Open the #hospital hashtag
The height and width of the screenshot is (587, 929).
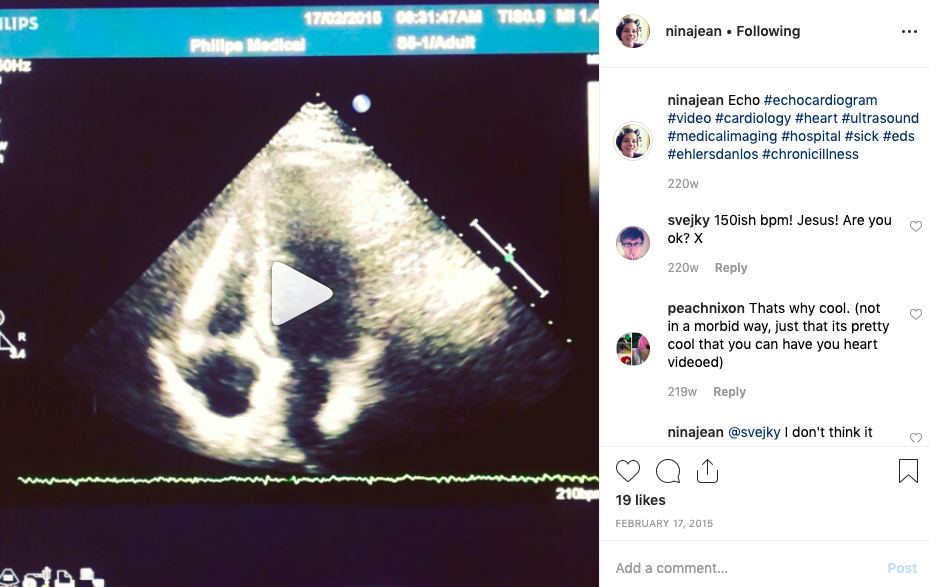click(811, 136)
